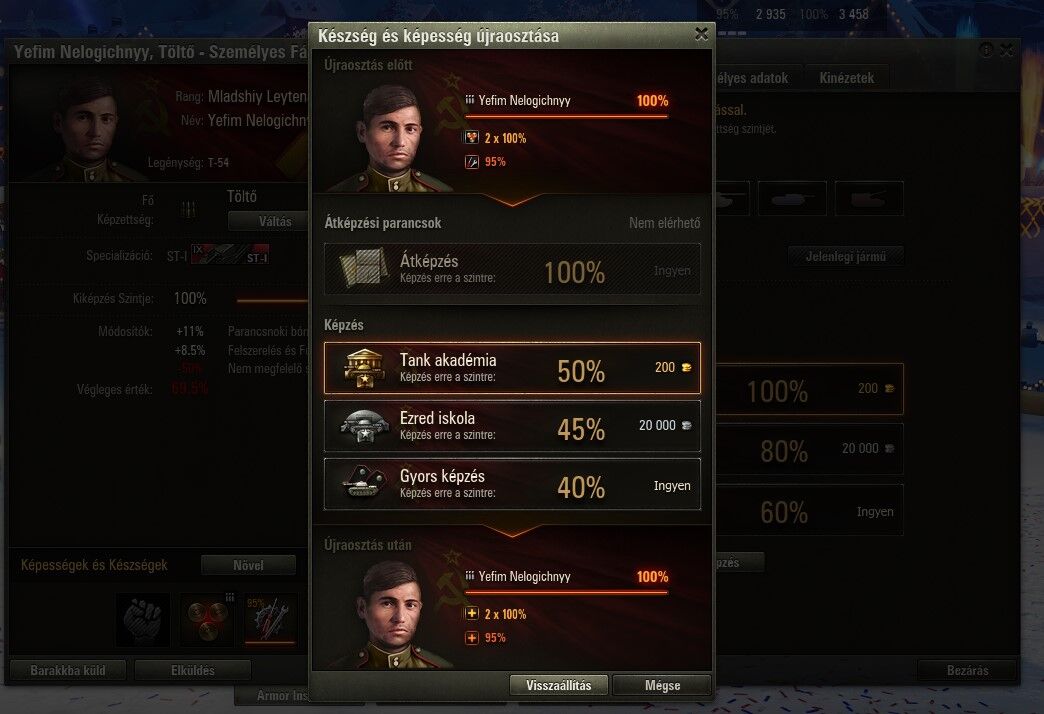Click the plus icon beside 2 x 100%
1044x714 pixels.
(x=471, y=613)
